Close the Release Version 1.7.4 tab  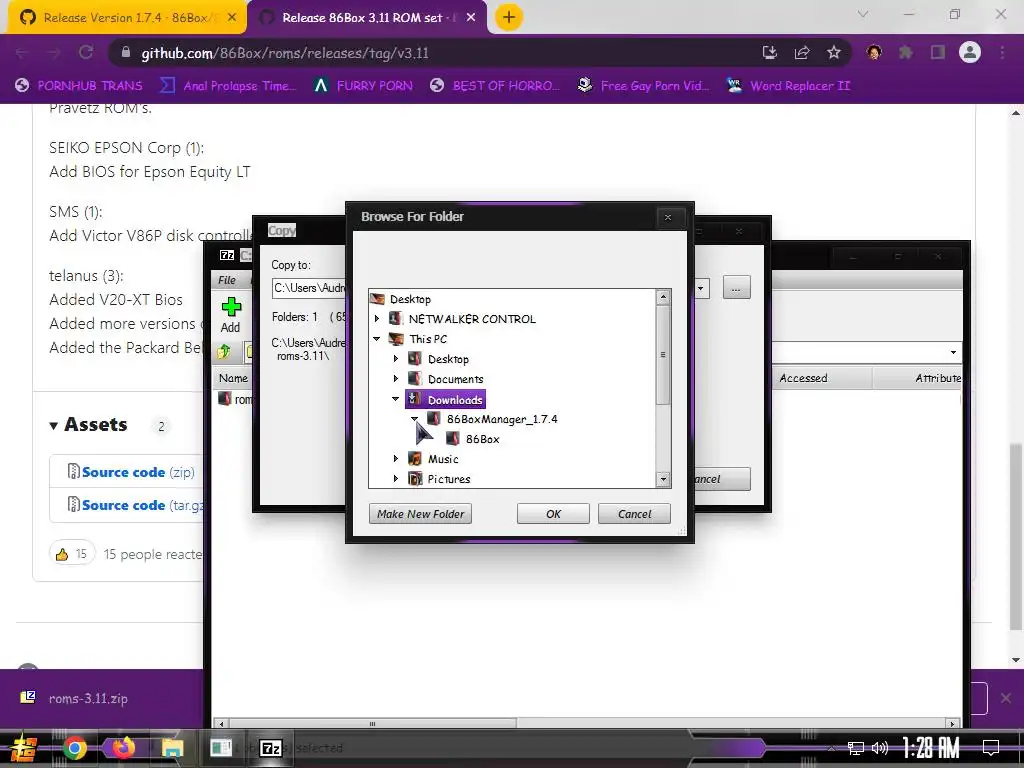click(232, 18)
